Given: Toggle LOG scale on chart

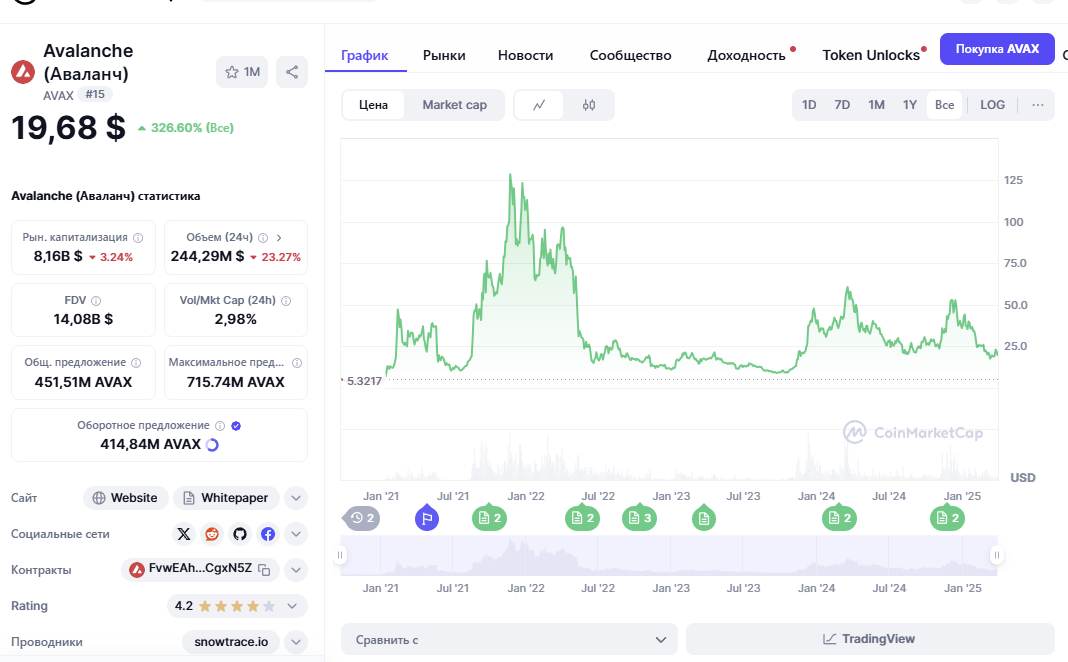Looking at the screenshot, I should (992, 105).
